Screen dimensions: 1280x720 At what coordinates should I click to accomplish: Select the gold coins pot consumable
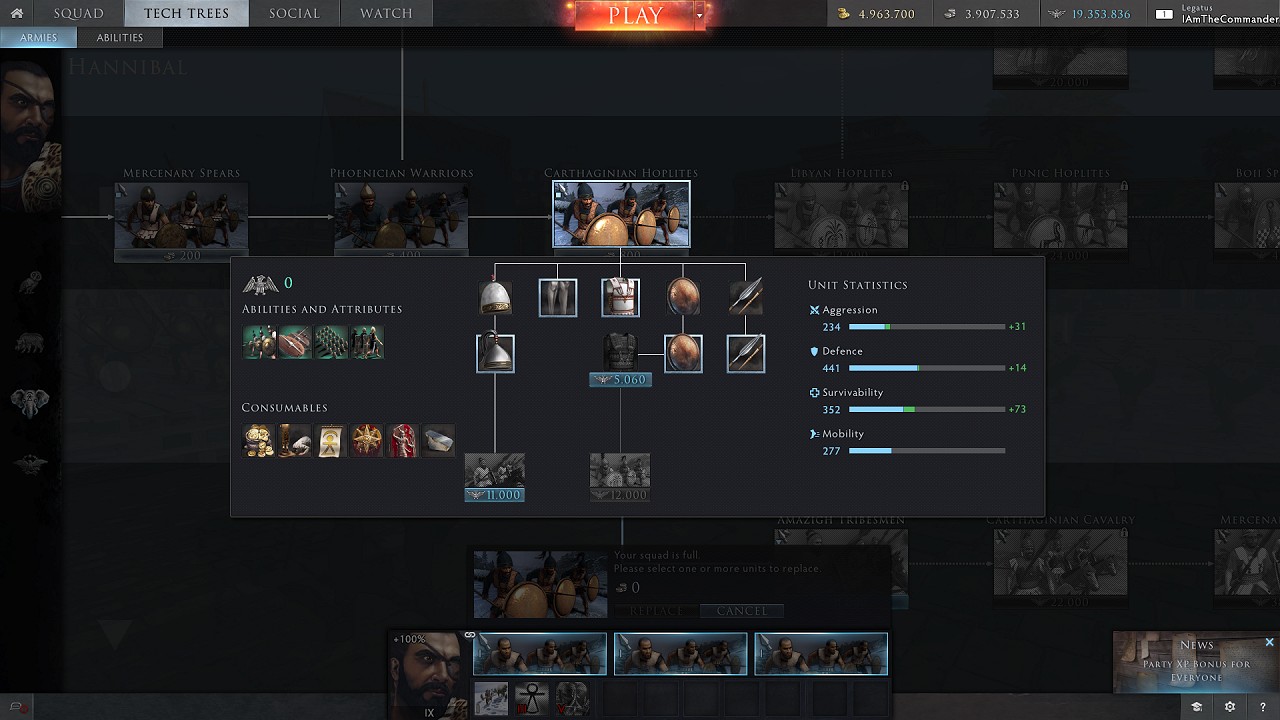tap(259, 440)
